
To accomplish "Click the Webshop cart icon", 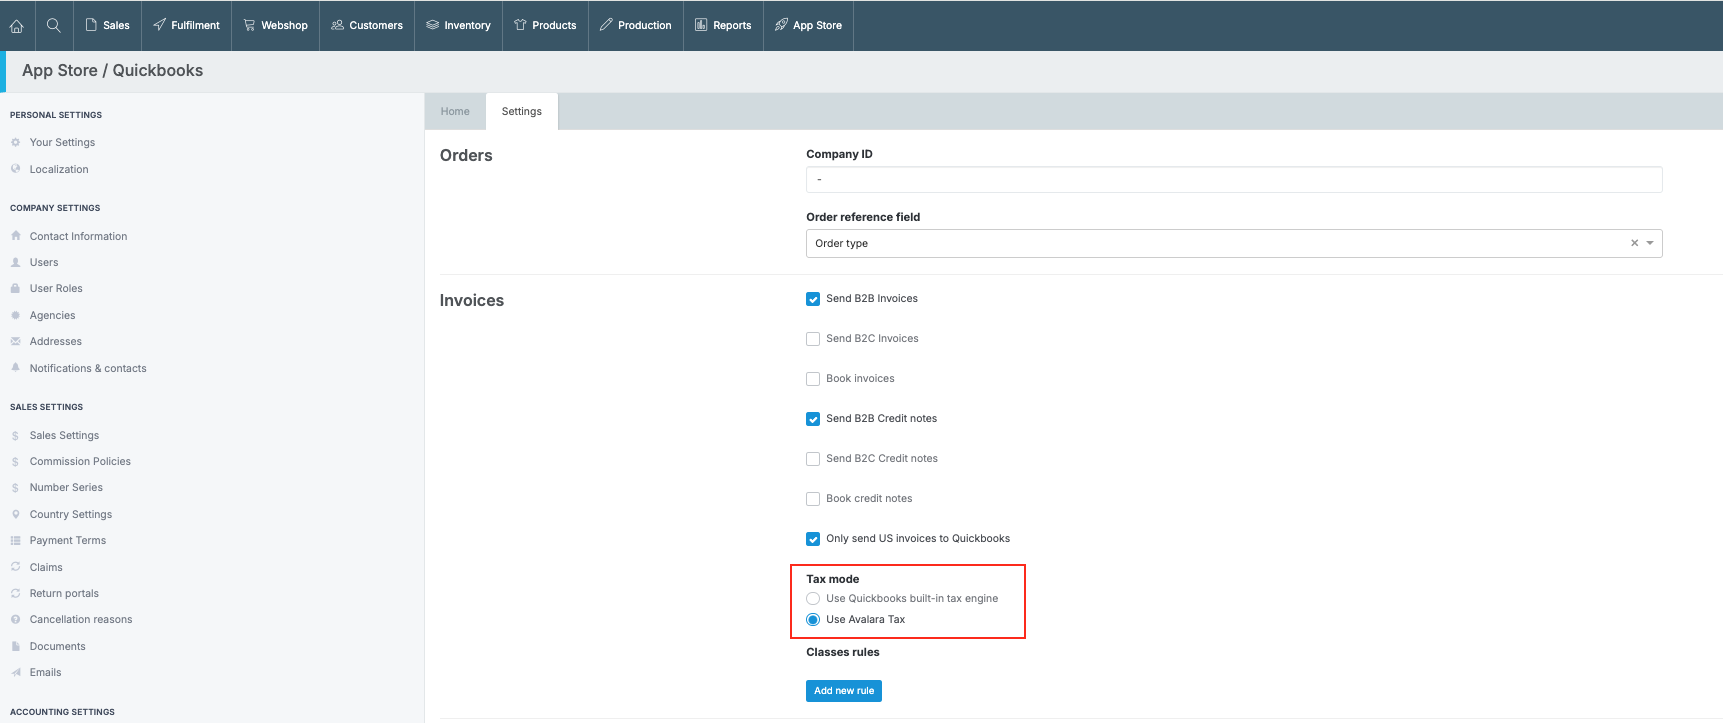I will tap(250, 25).
